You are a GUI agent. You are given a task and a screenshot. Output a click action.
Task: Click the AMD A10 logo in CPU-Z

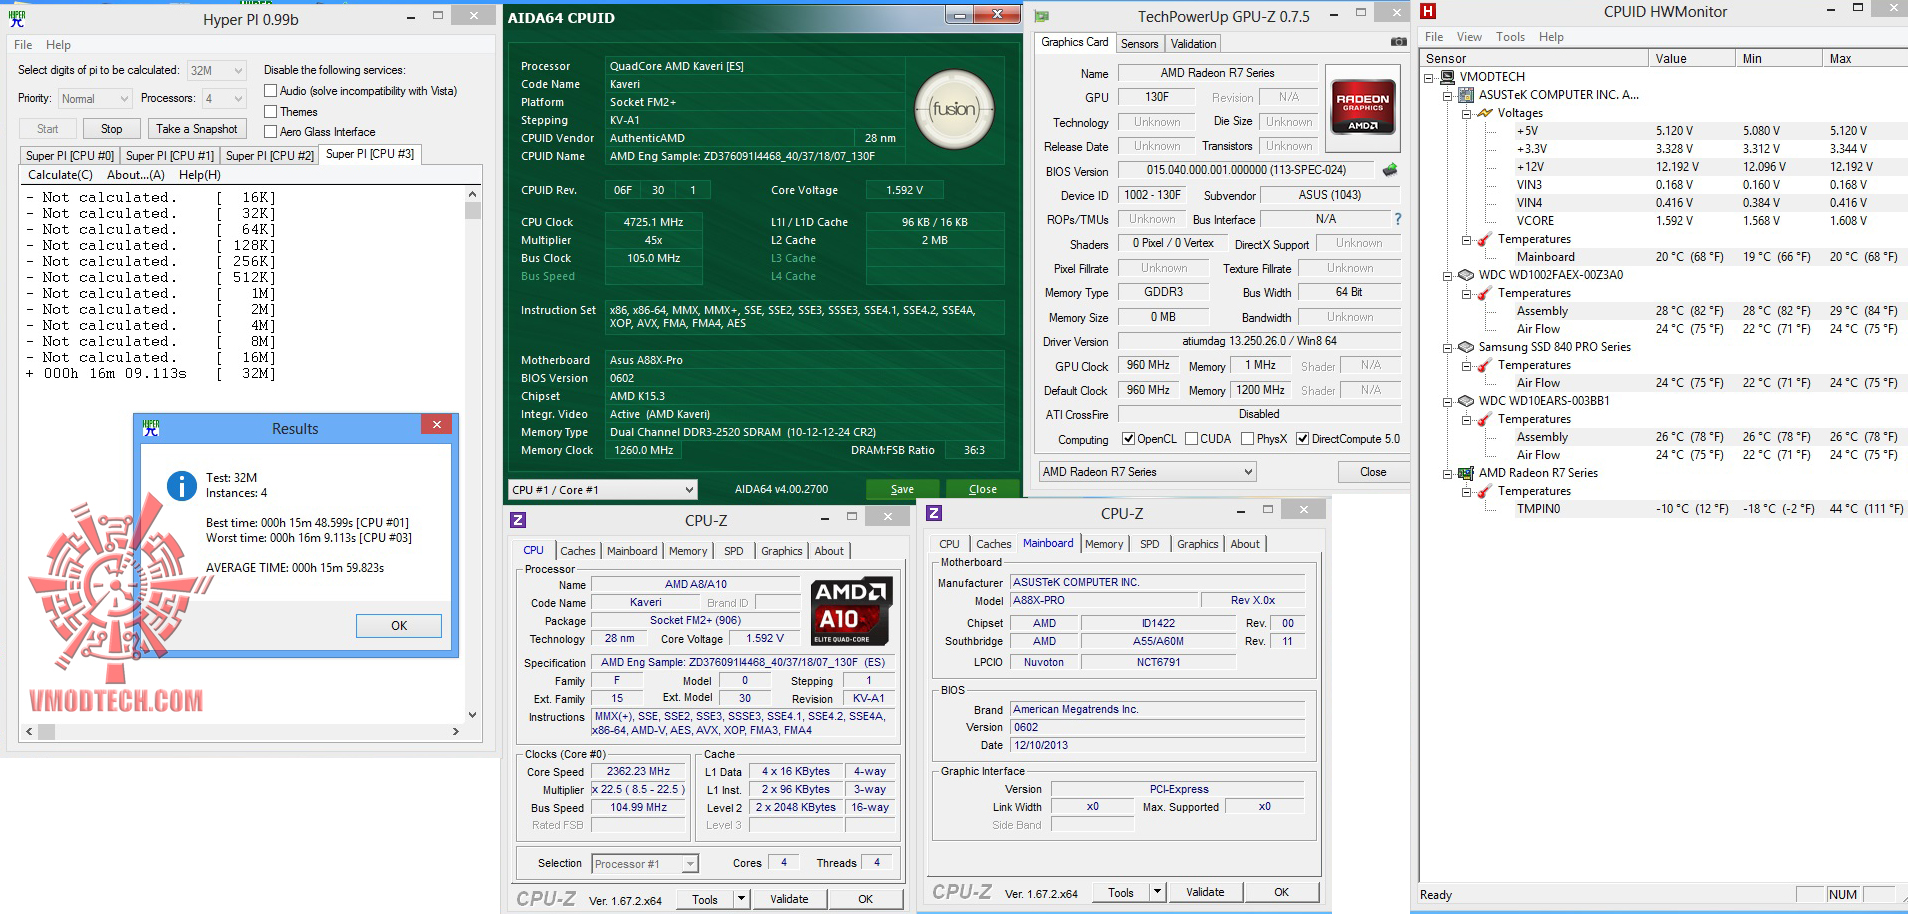click(850, 611)
